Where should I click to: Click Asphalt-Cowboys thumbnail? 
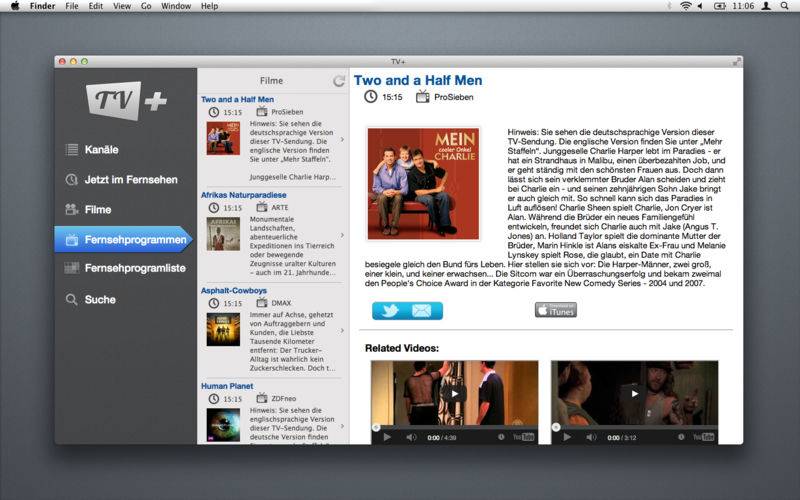[223, 330]
